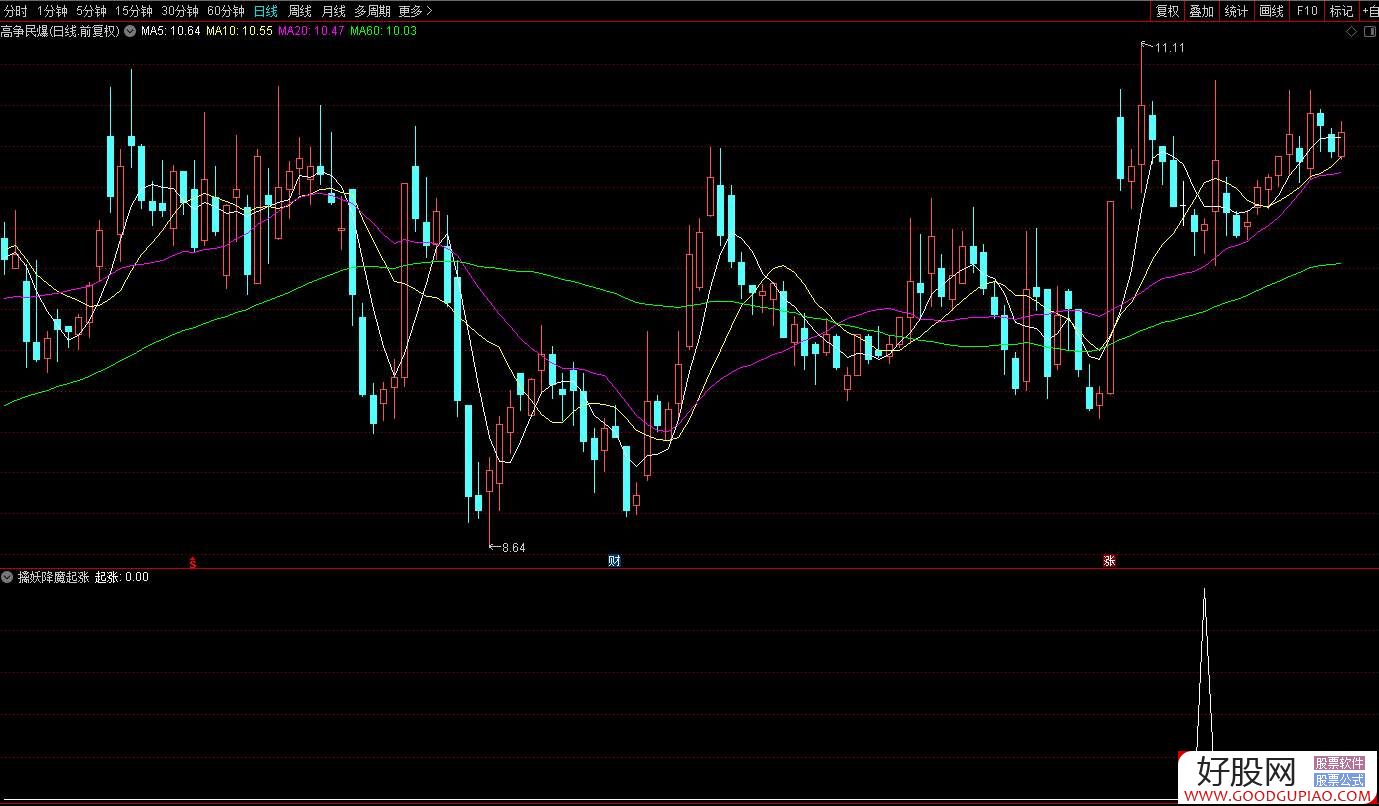Select the 60分钟 period tab
This screenshot has height=806, width=1379.
226,11
